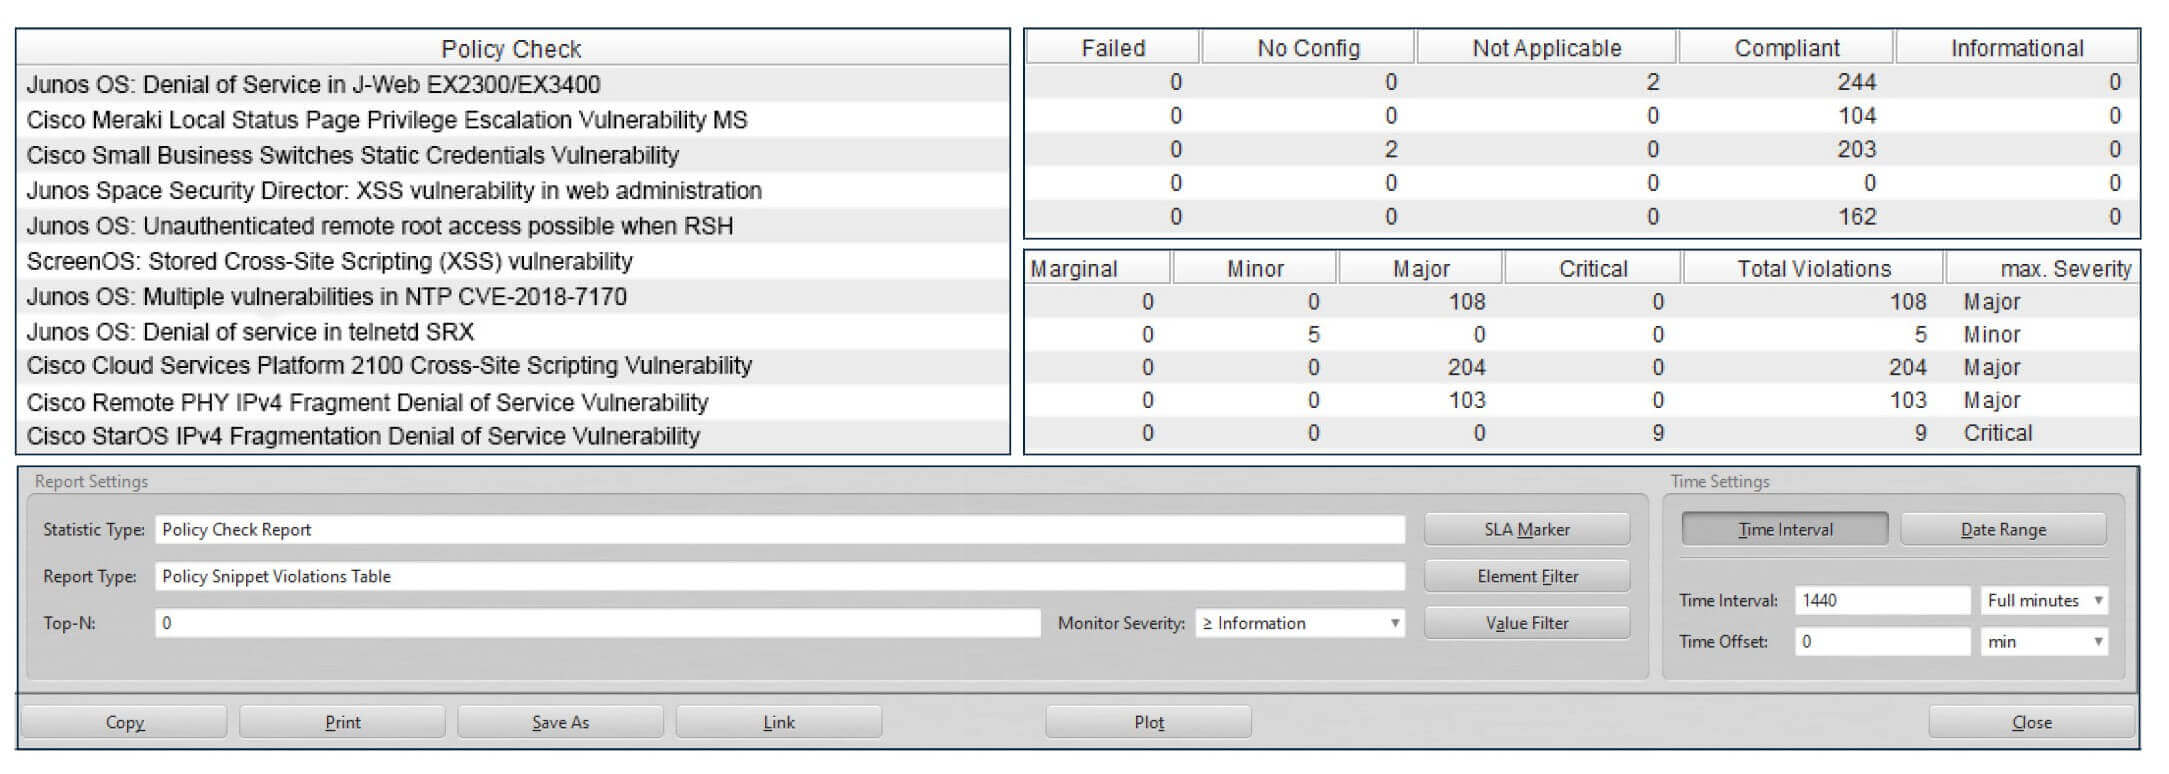Click the Minor severity cell
The image size is (2169, 774).
coord(1992,334)
